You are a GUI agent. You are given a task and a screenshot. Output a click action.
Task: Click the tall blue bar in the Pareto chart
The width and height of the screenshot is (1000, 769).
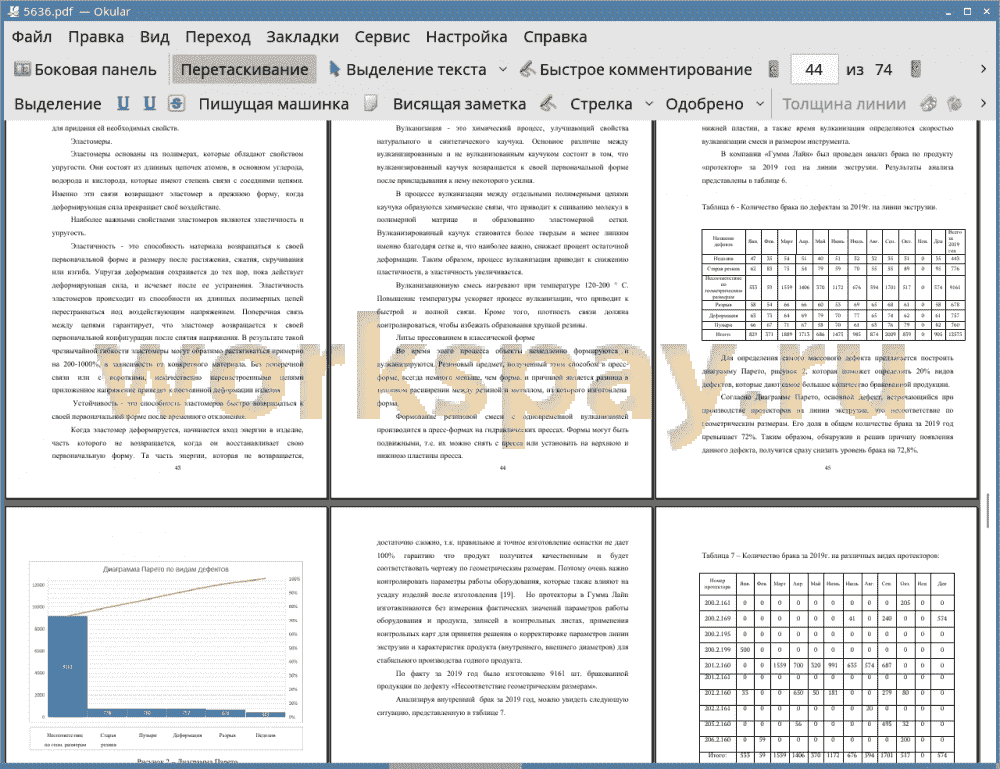68,666
